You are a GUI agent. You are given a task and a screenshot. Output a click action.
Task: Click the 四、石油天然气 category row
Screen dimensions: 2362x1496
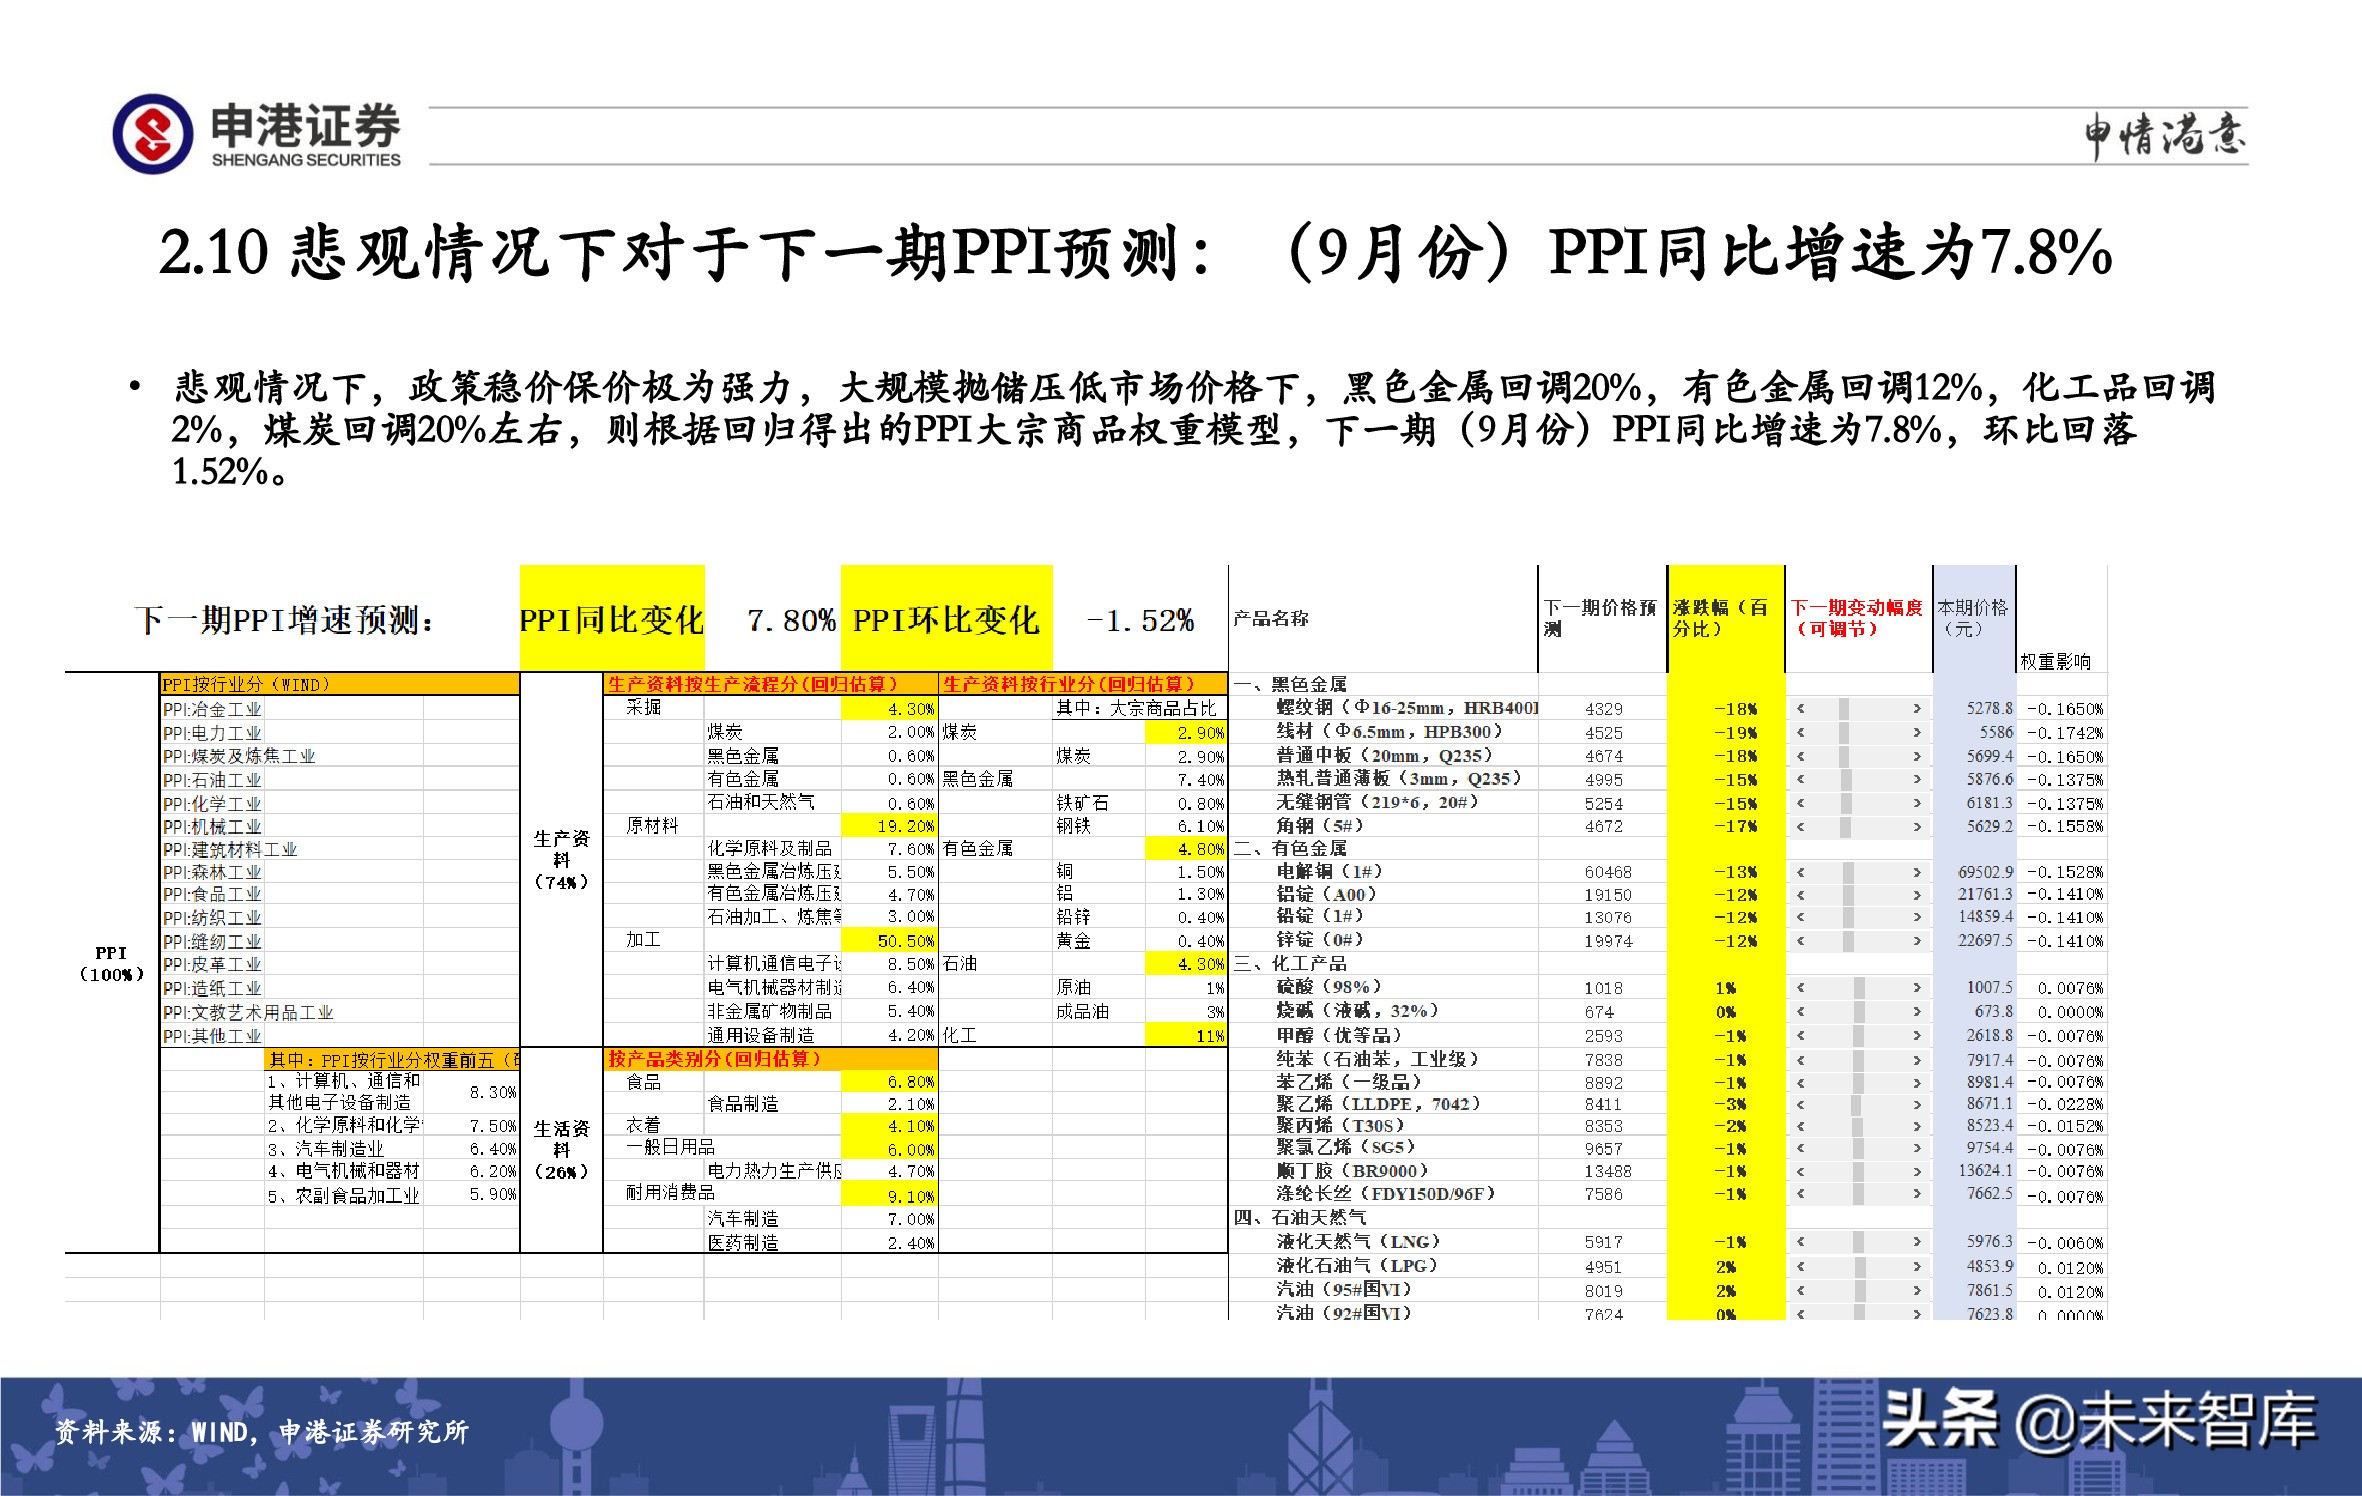click(1300, 1217)
